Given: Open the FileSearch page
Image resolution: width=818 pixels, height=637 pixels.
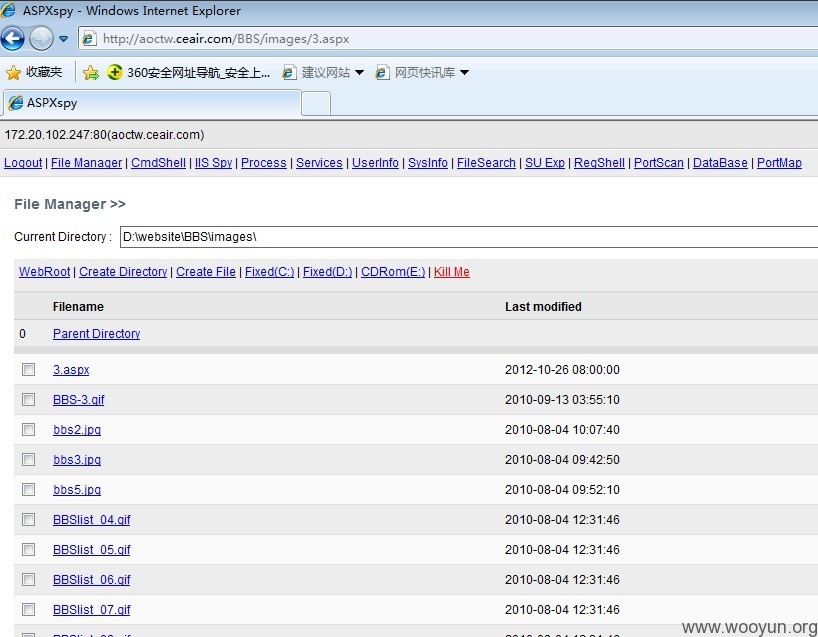Looking at the screenshot, I should [486, 163].
